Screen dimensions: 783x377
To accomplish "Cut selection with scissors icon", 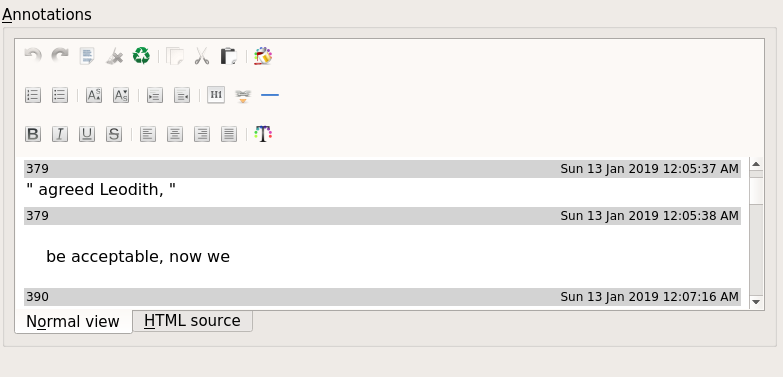I will tap(202, 56).
